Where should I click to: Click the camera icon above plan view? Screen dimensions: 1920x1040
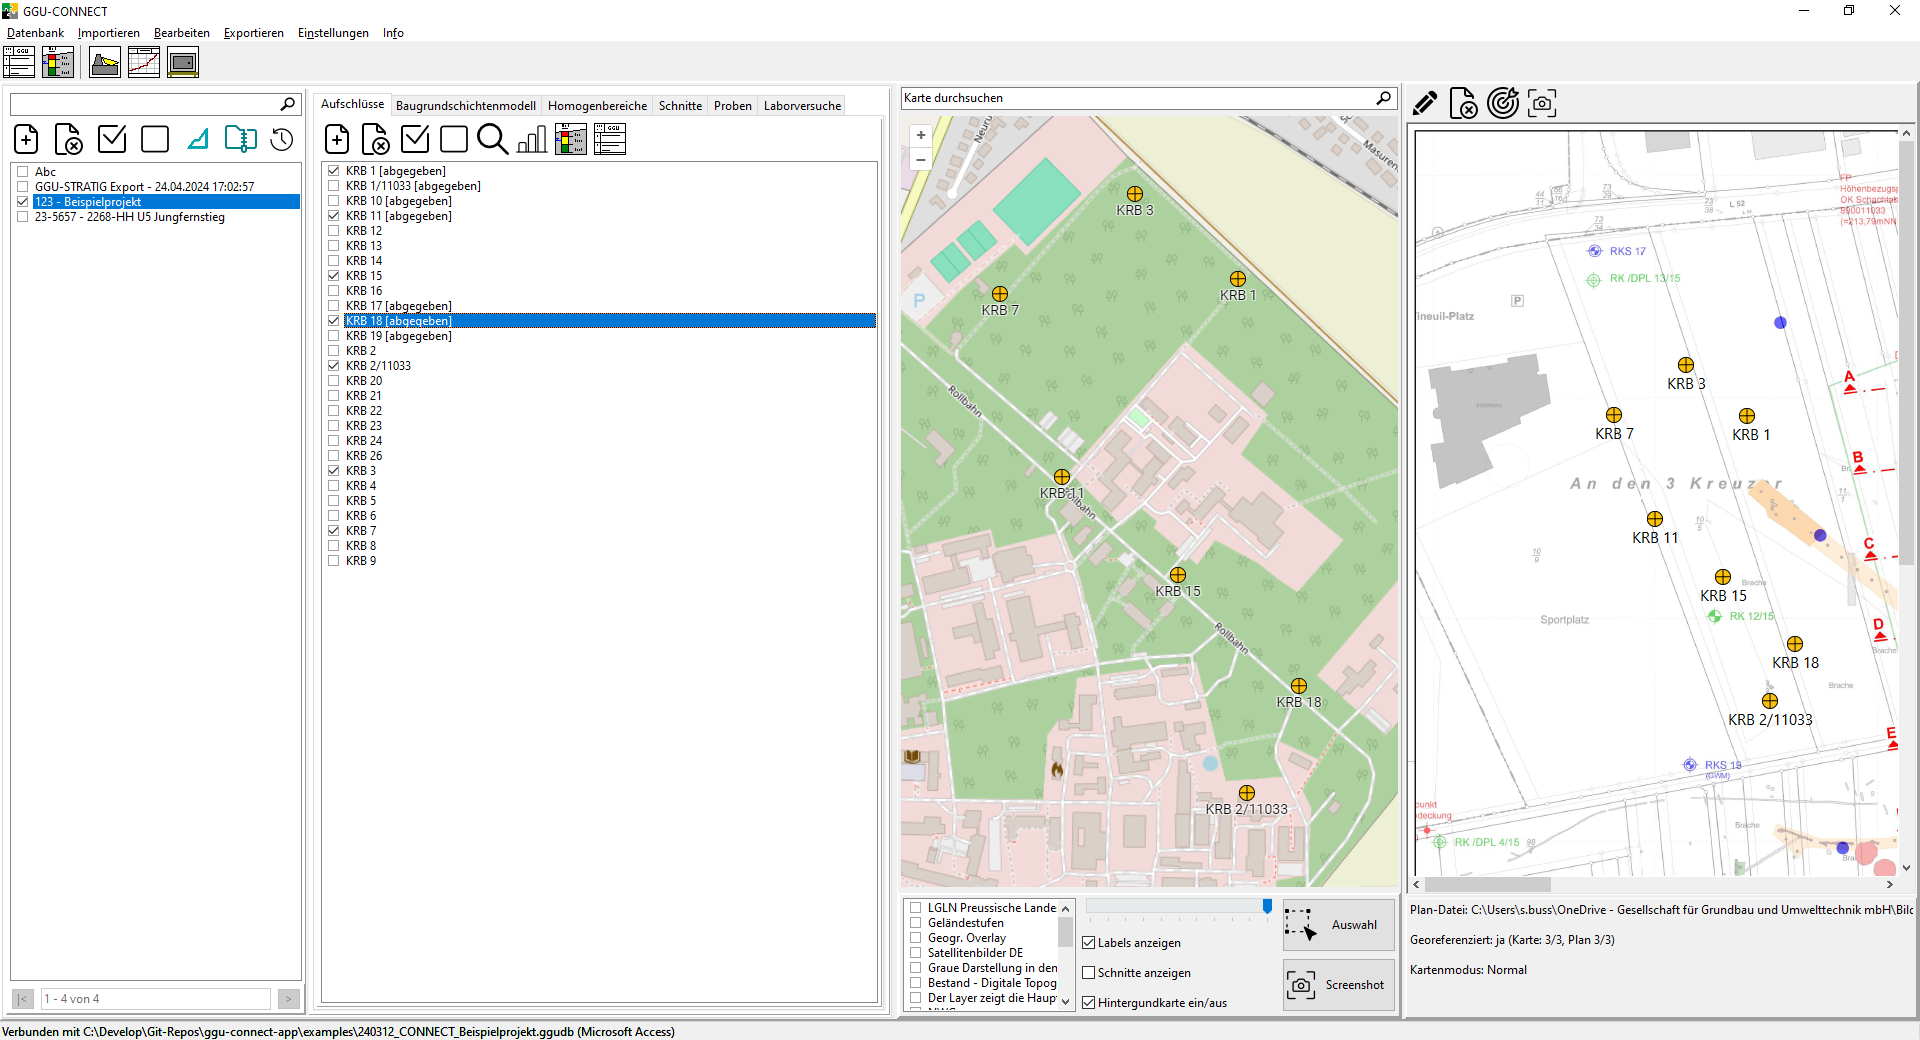[1542, 103]
